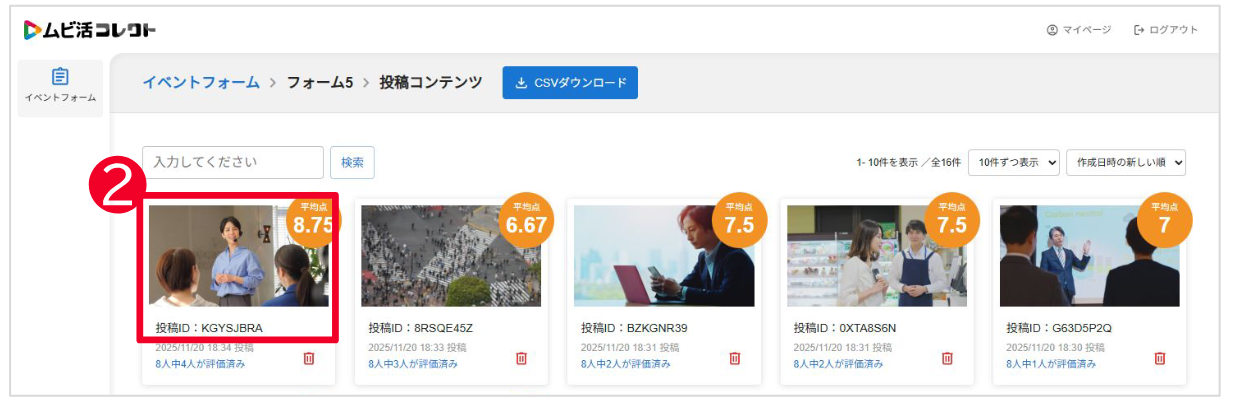Click the 1-10件を表示／全16件 count text

tap(908, 162)
